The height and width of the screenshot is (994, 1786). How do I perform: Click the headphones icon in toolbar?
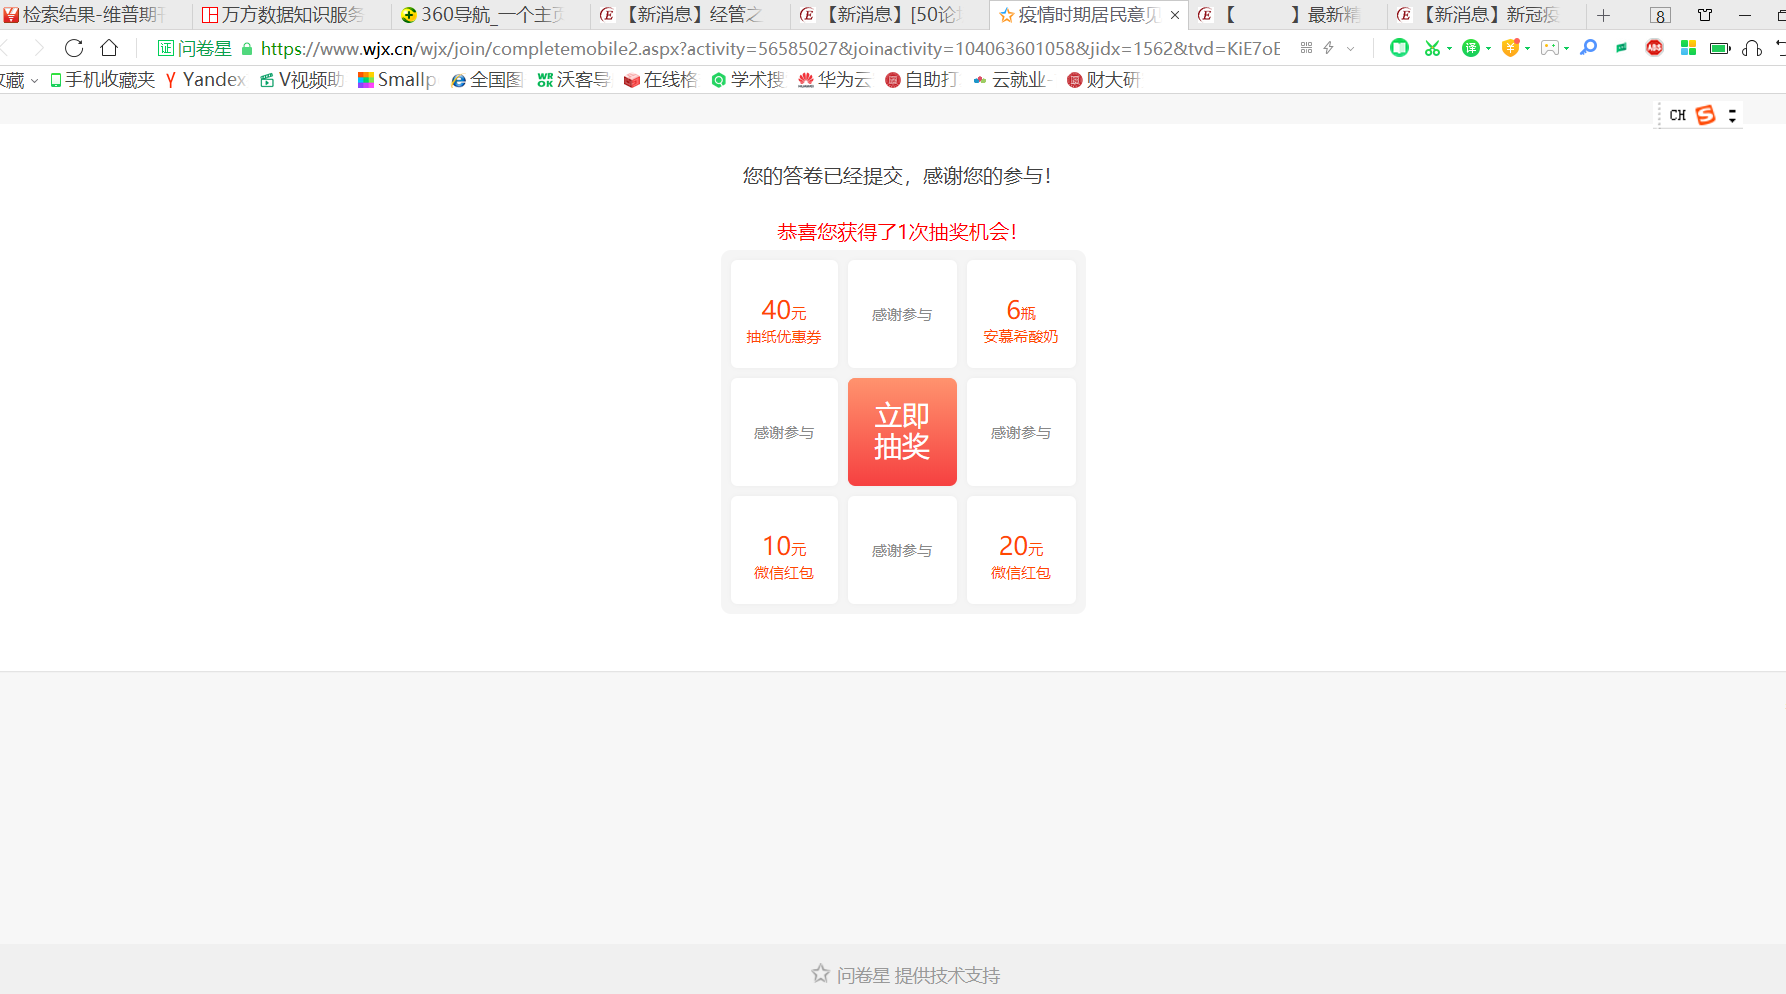pos(1752,48)
